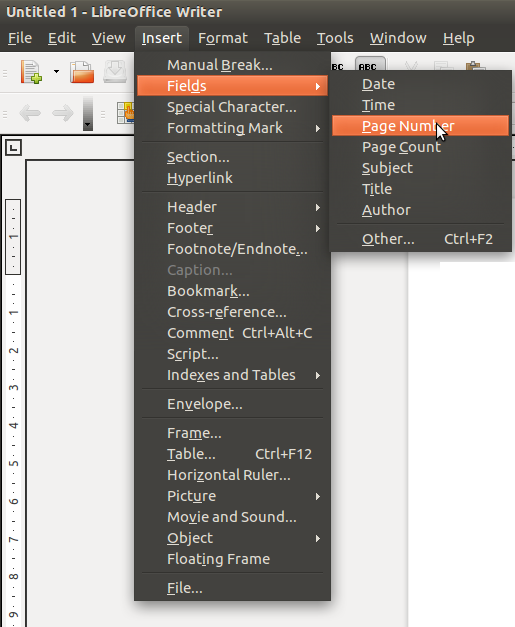Insert the Page Number field

[x=420, y=126]
